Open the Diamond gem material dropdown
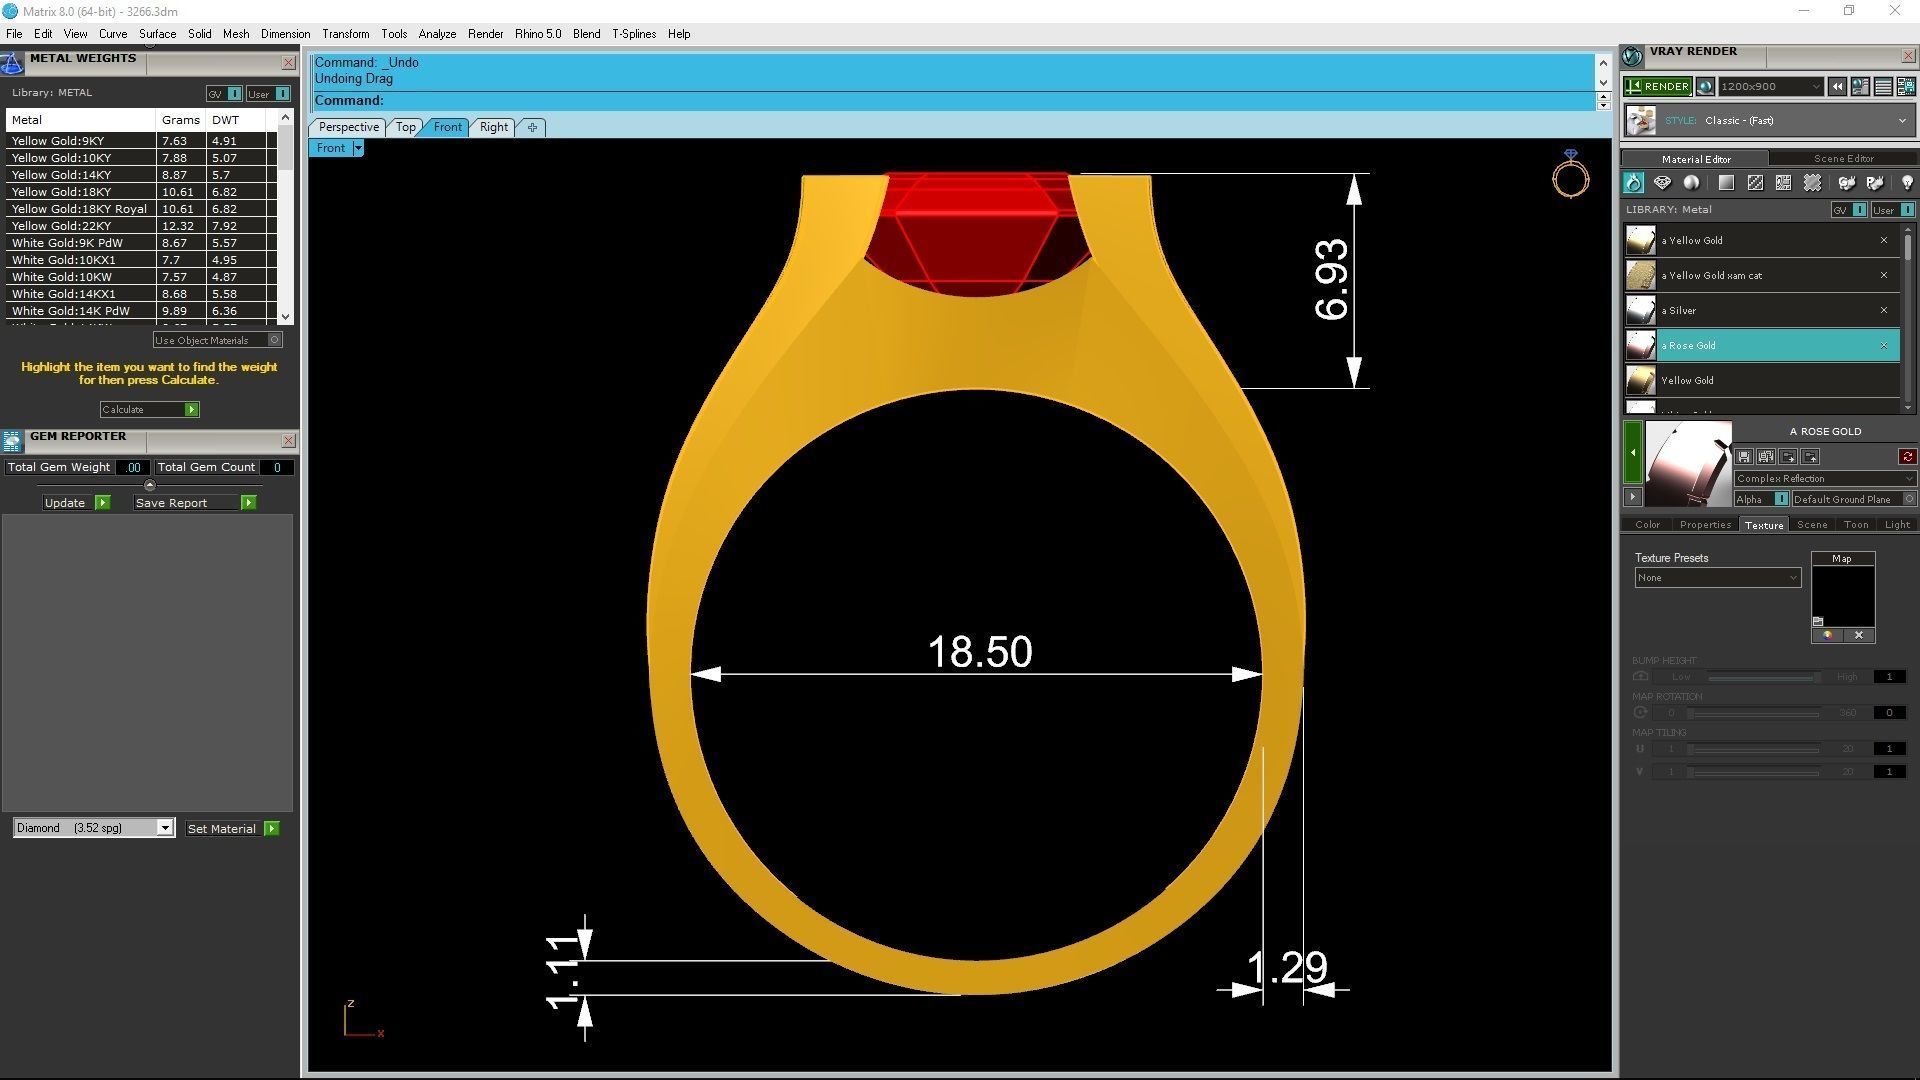The width and height of the screenshot is (1920, 1080). coord(165,828)
